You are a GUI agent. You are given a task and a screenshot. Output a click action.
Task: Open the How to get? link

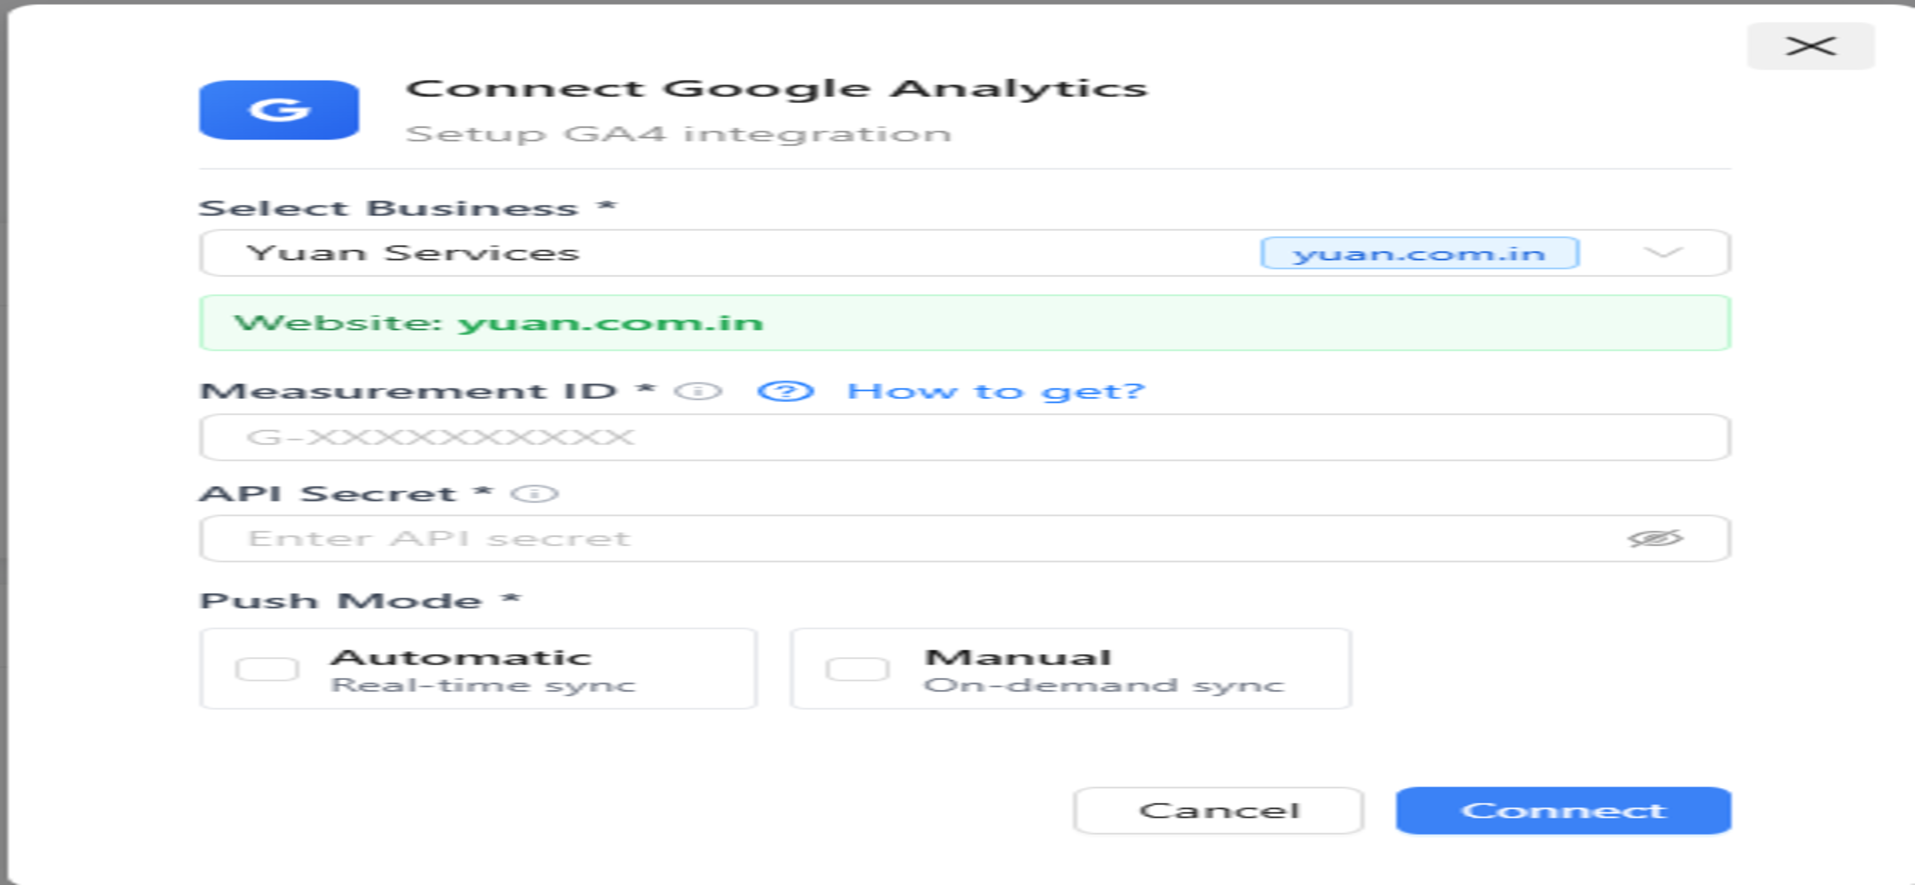[x=995, y=391]
